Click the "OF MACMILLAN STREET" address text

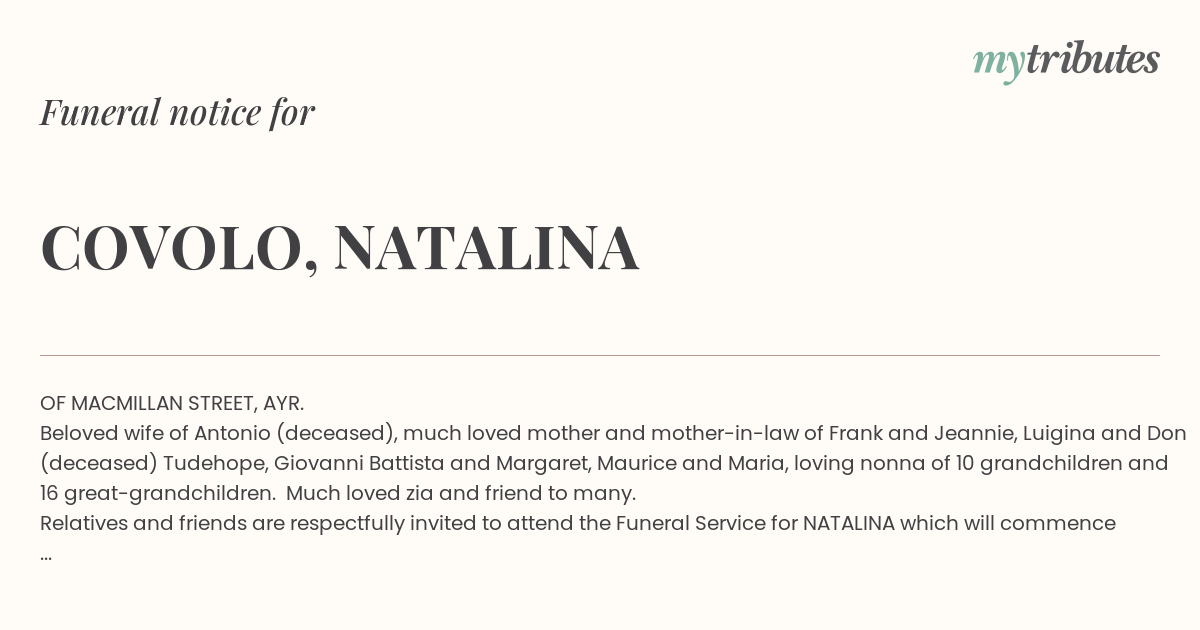(148, 404)
